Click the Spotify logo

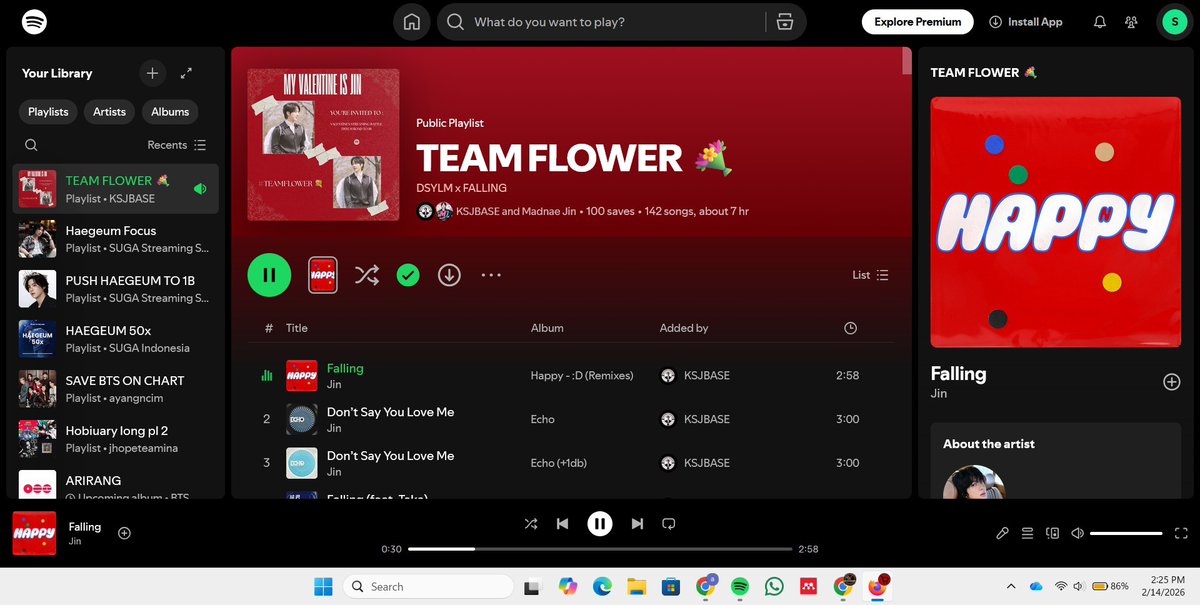34,21
